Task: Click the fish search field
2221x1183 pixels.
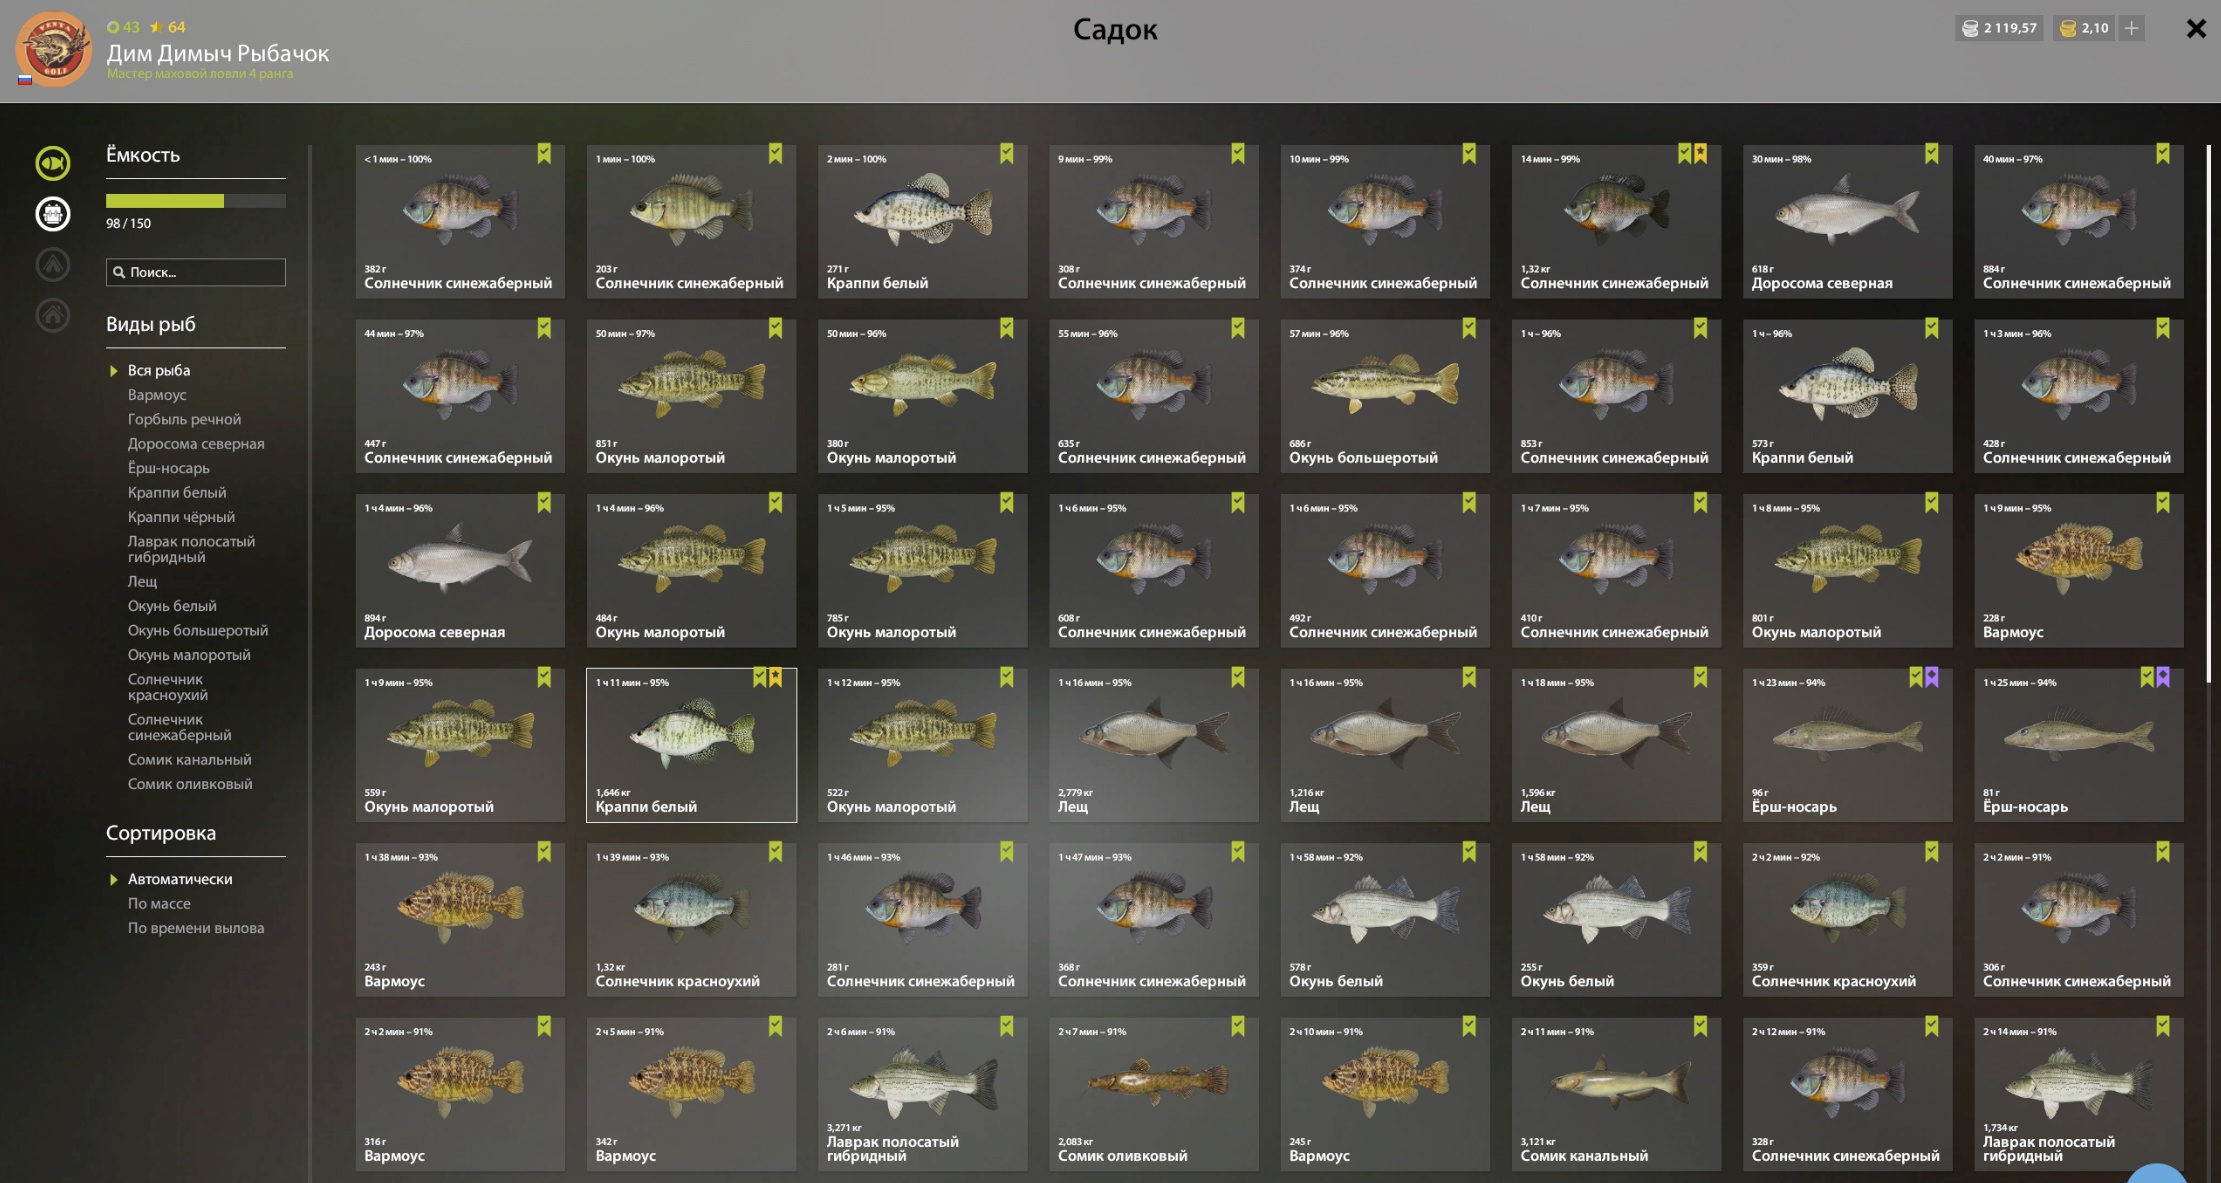Action: (196, 272)
